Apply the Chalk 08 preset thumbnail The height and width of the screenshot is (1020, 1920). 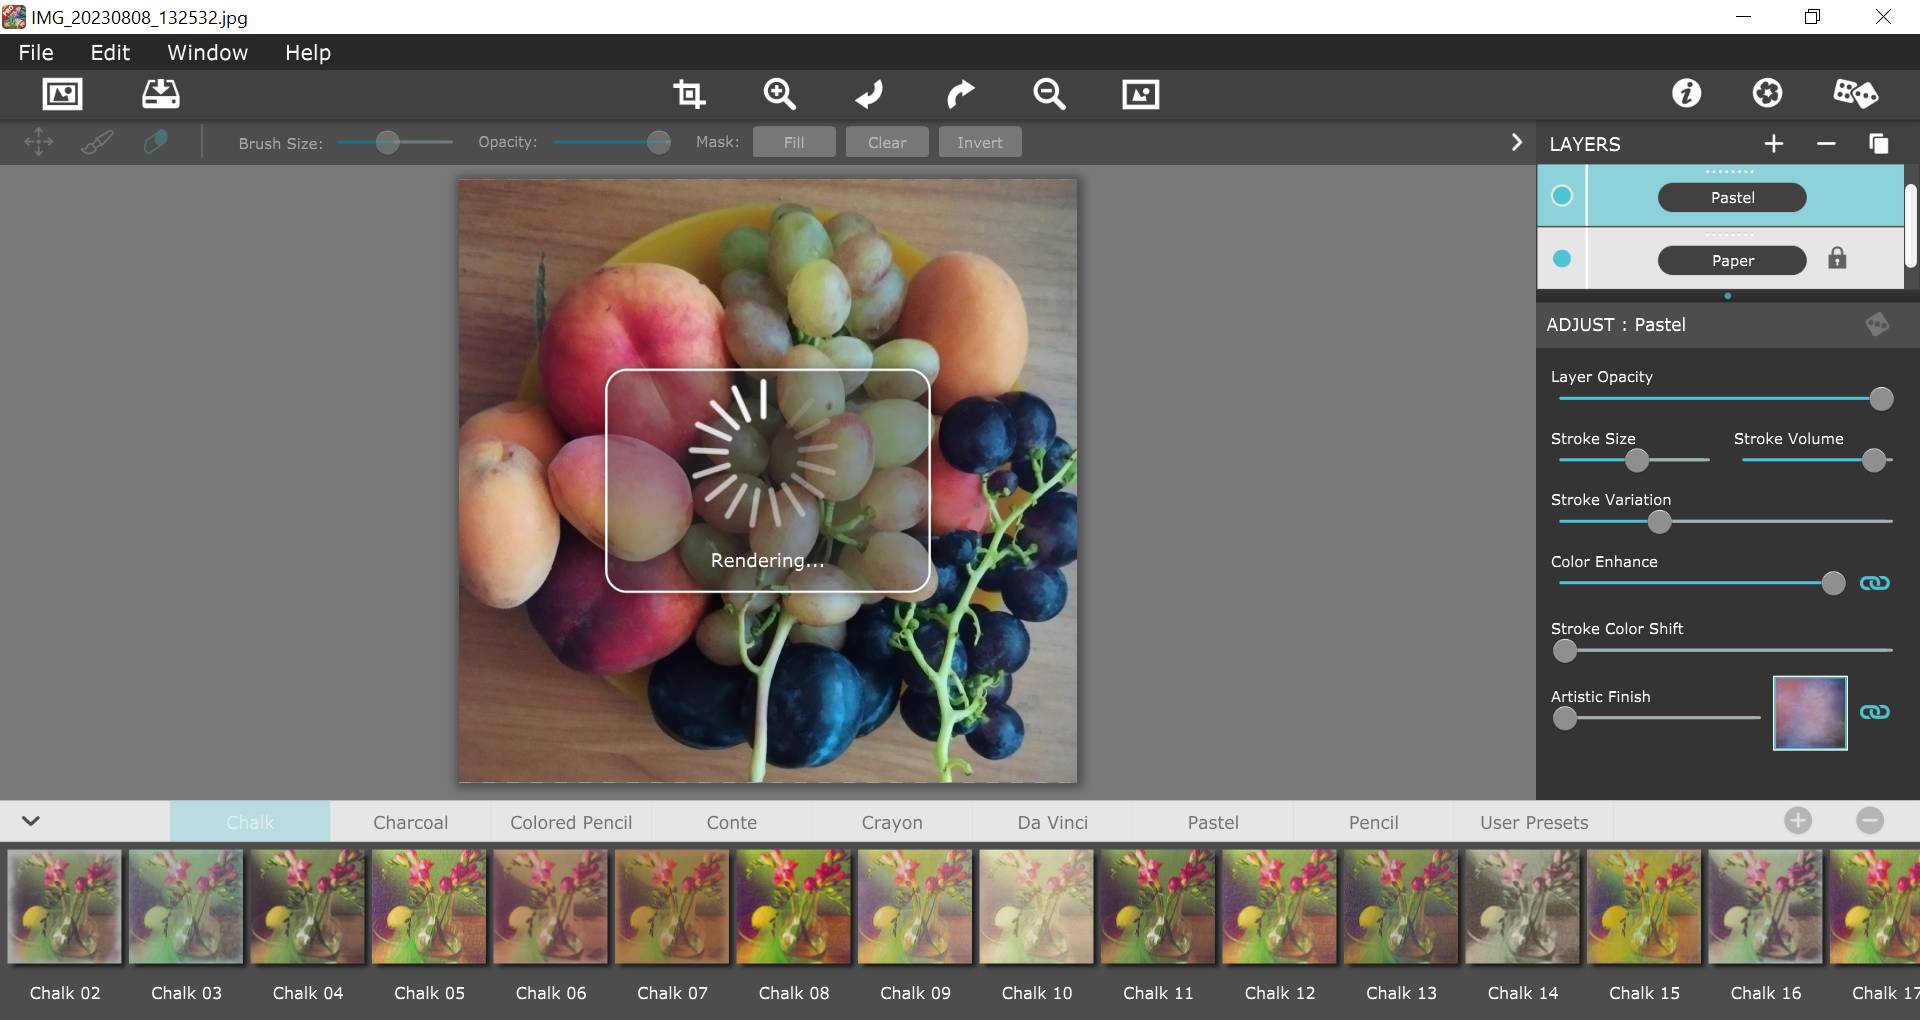tap(793, 907)
